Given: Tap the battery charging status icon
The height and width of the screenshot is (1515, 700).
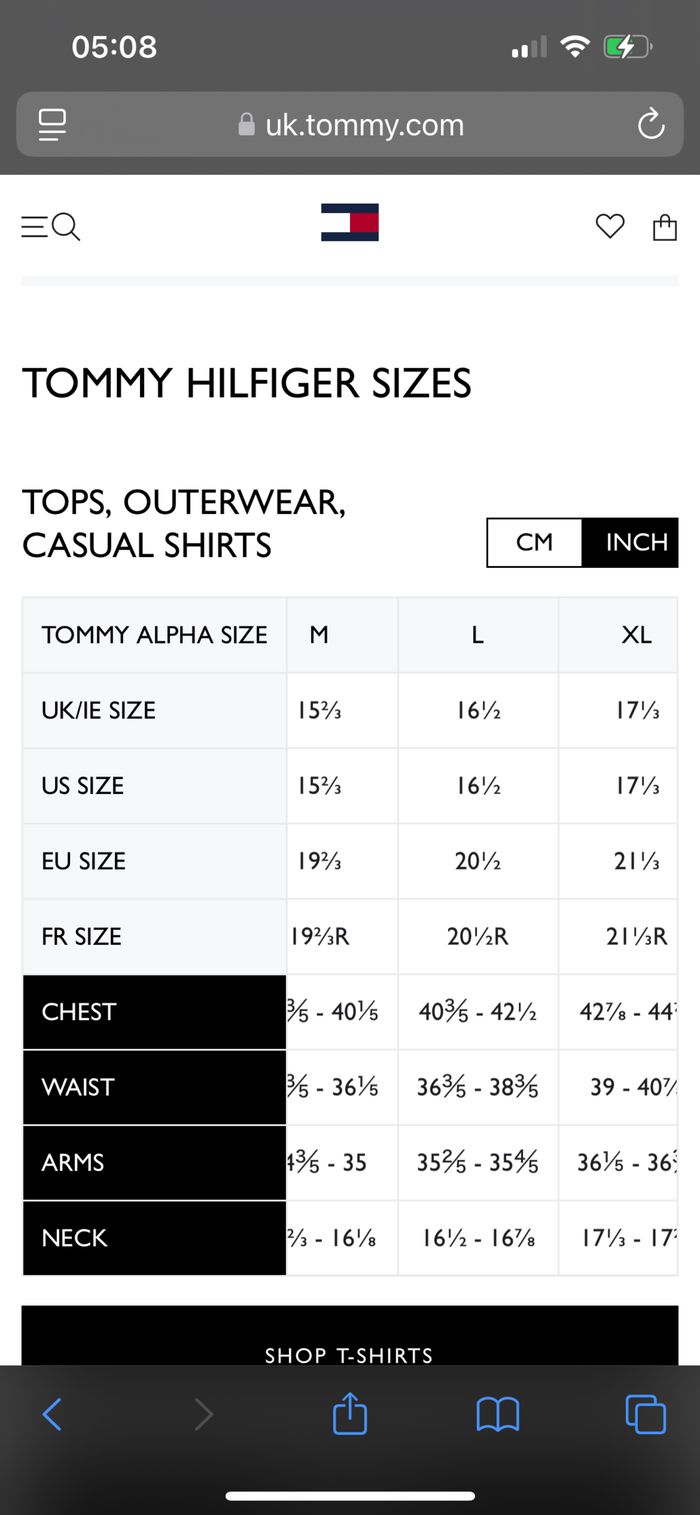Looking at the screenshot, I should [627, 46].
